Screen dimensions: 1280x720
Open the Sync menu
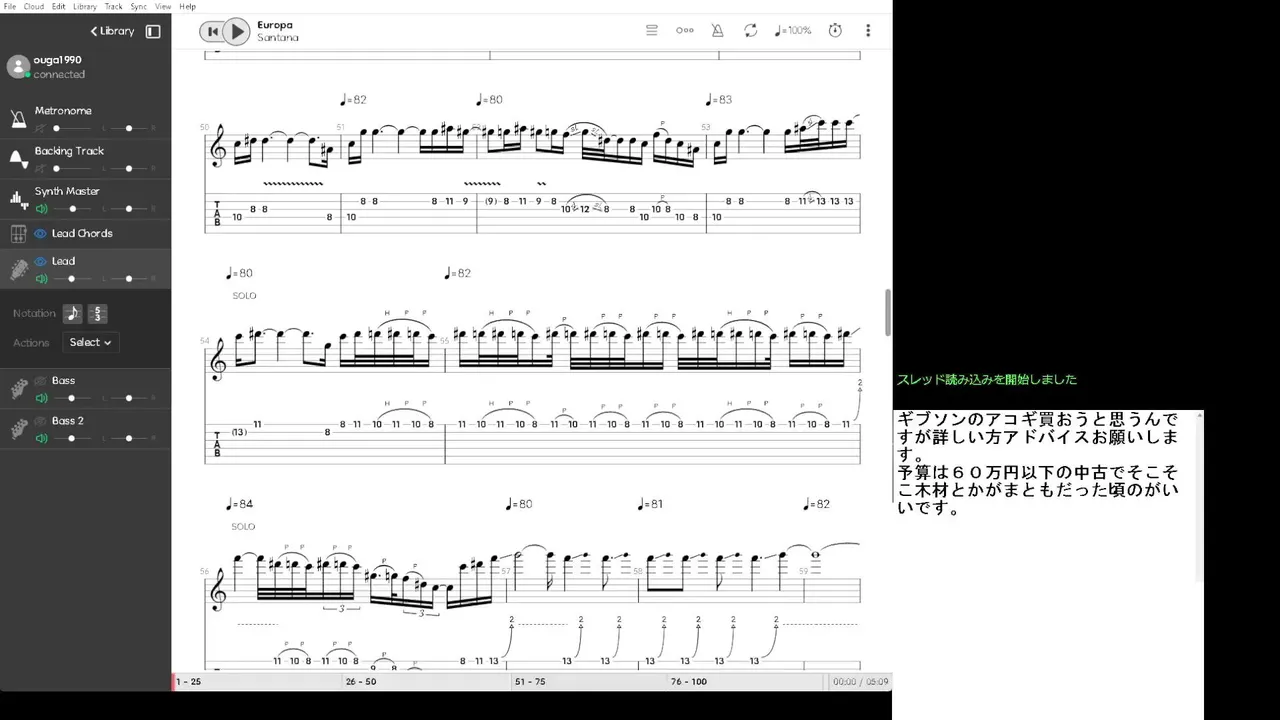point(139,6)
